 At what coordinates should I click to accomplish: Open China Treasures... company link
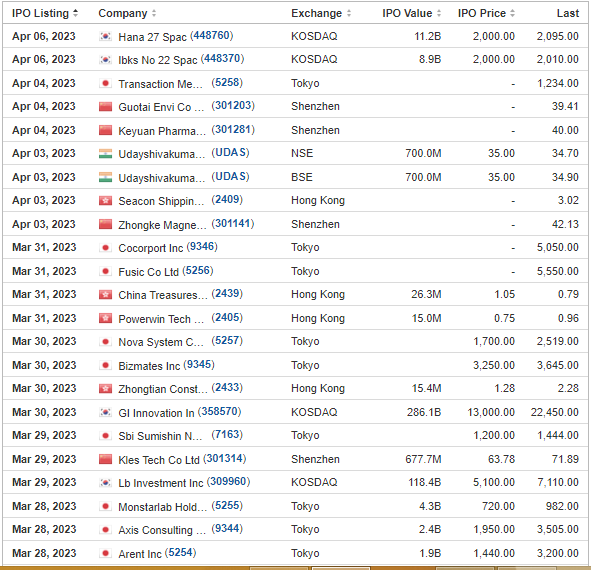[163, 295]
